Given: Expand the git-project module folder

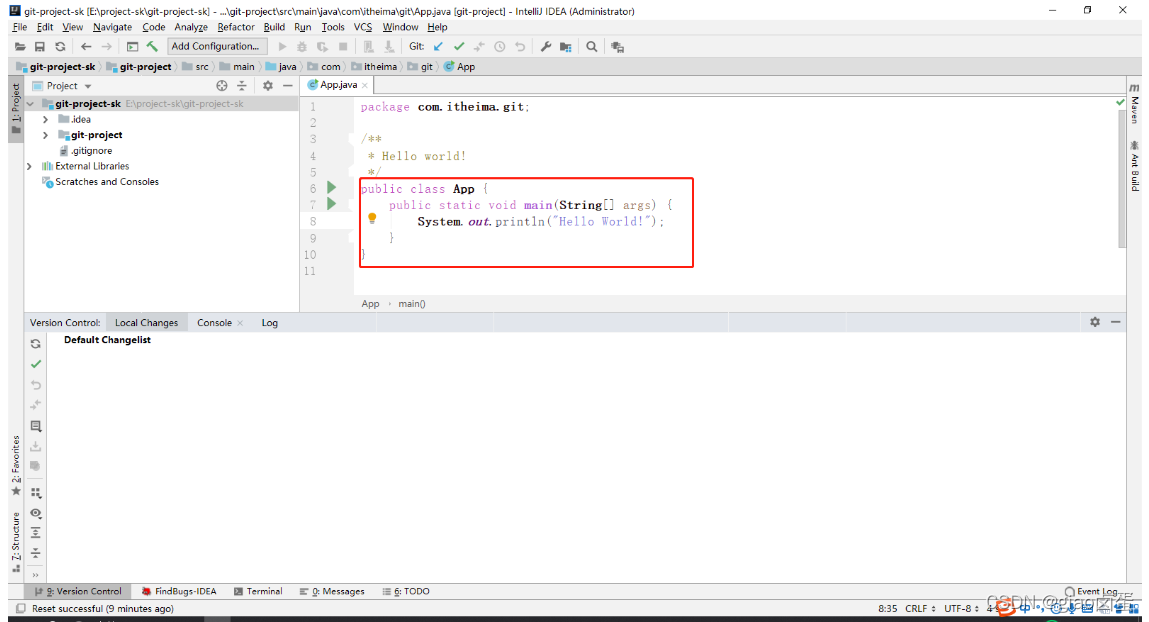Looking at the screenshot, I should pyautogui.click(x=45, y=135).
